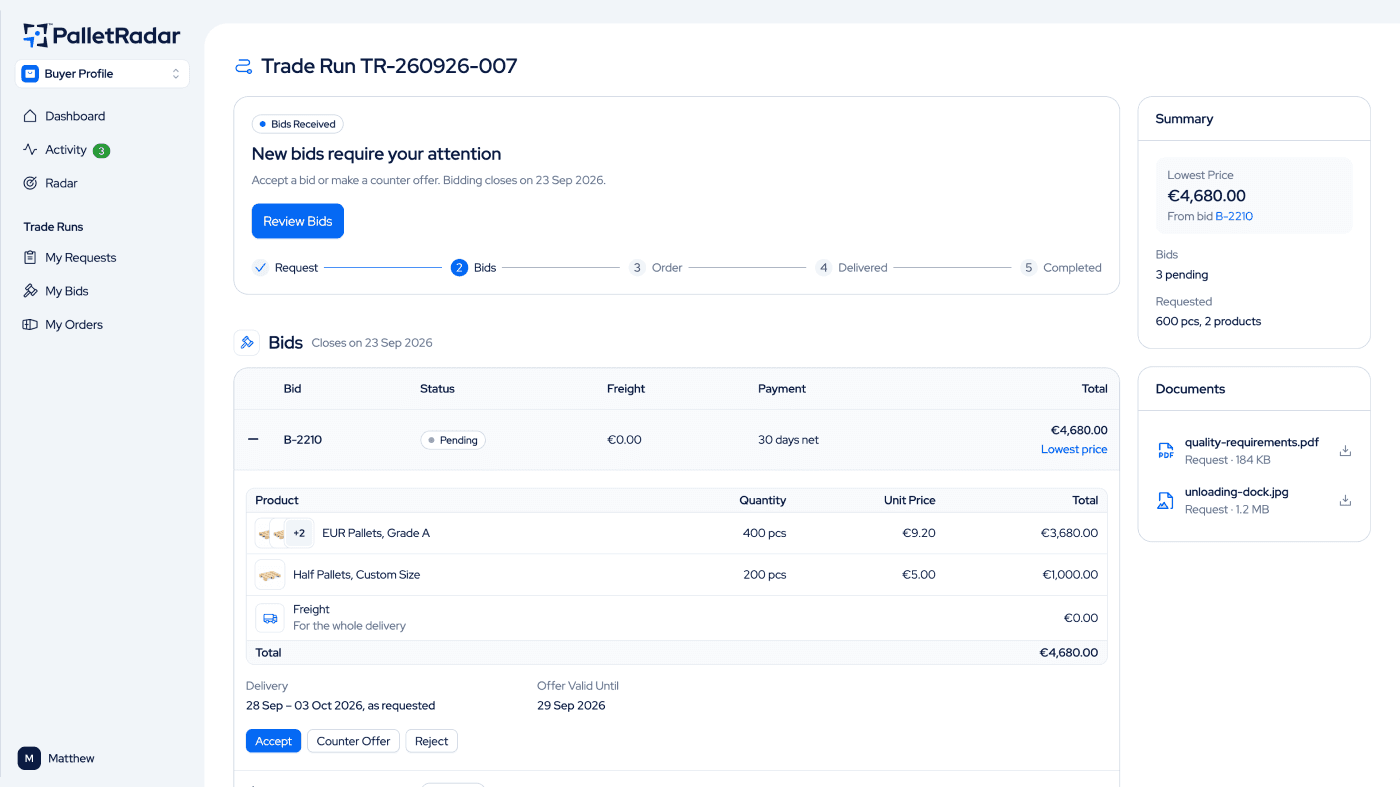The height and width of the screenshot is (787, 1400).
Task: Click the My Bids gavel icon
Action: click(x=30, y=291)
